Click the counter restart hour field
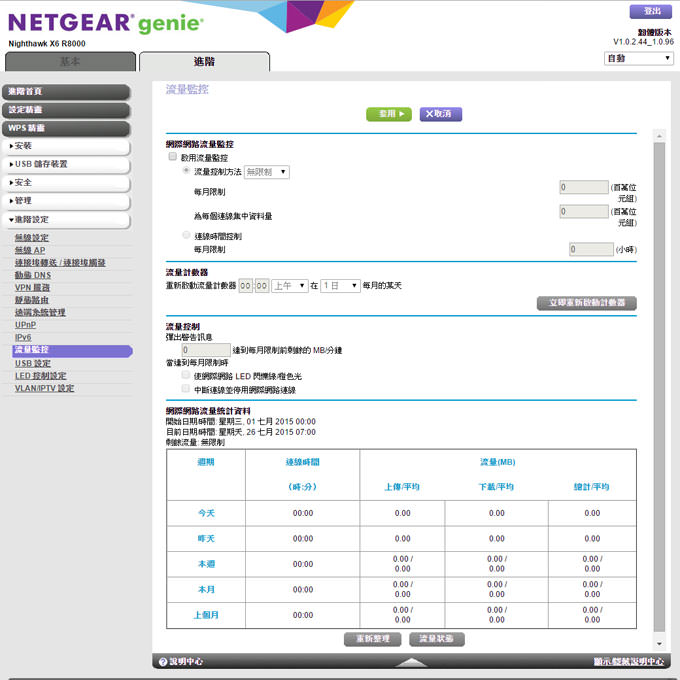The image size is (680, 680). pos(245,286)
